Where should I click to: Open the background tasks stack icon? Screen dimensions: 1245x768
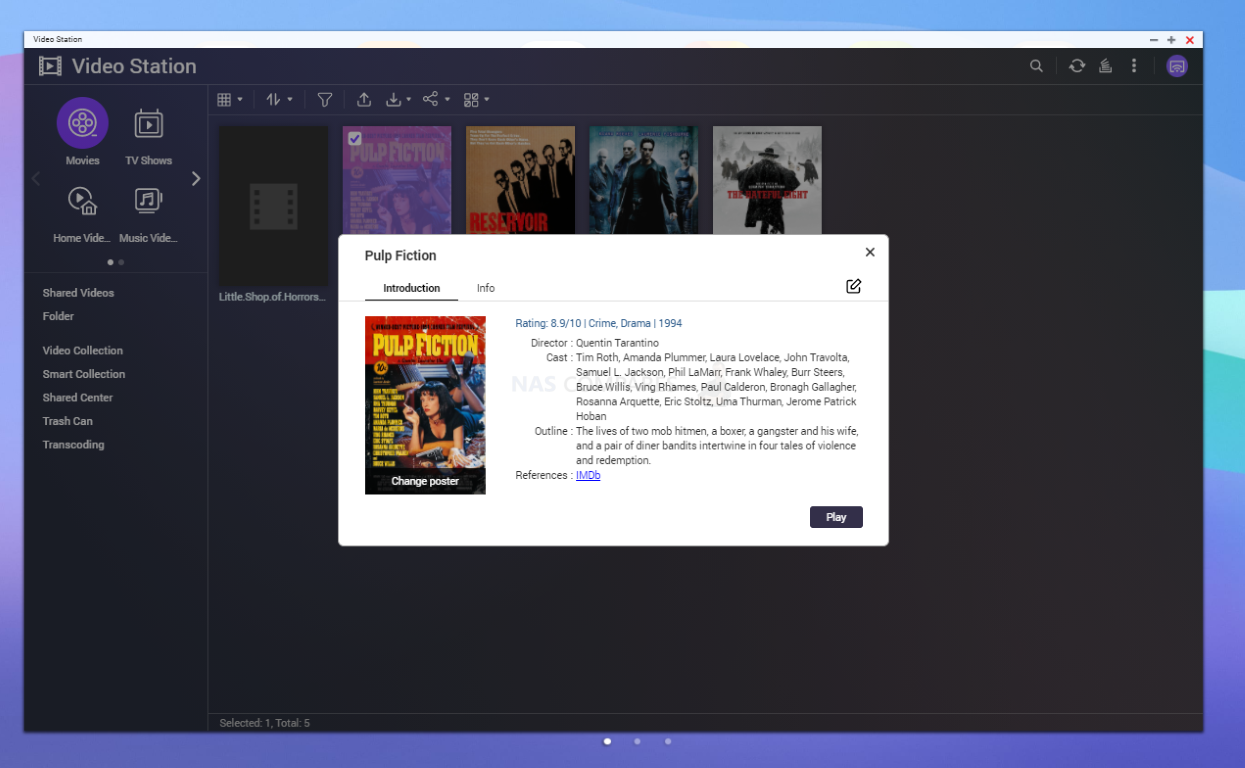click(1105, 66)
